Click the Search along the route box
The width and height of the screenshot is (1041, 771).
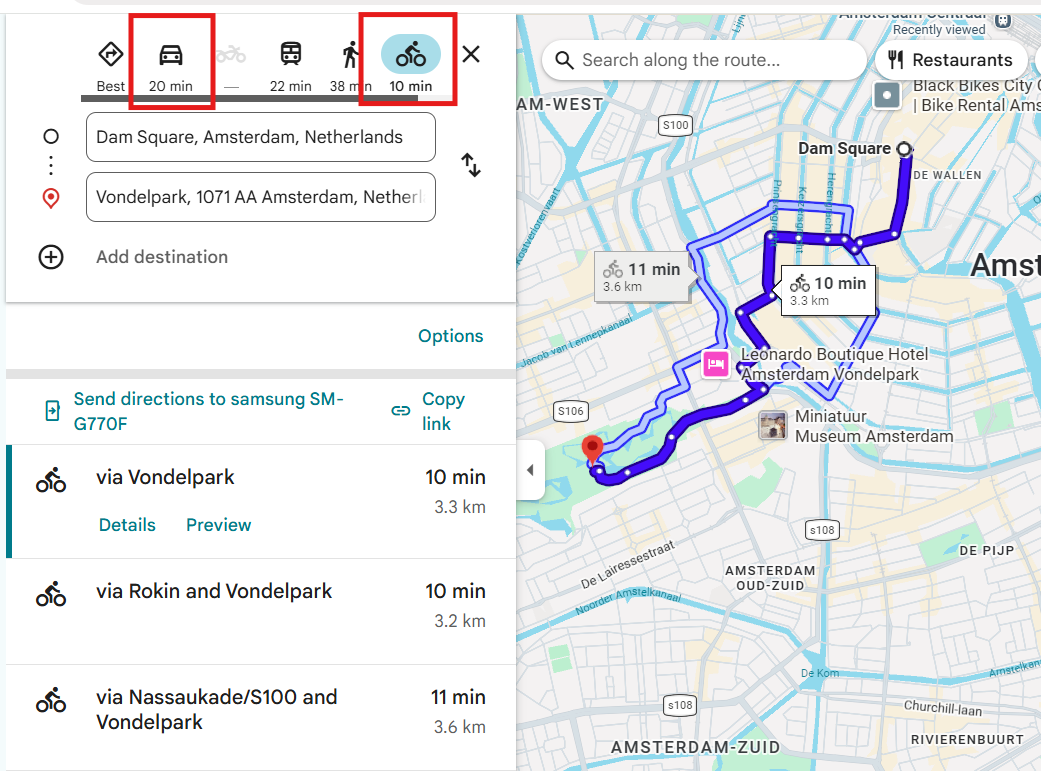click(704, 60)
